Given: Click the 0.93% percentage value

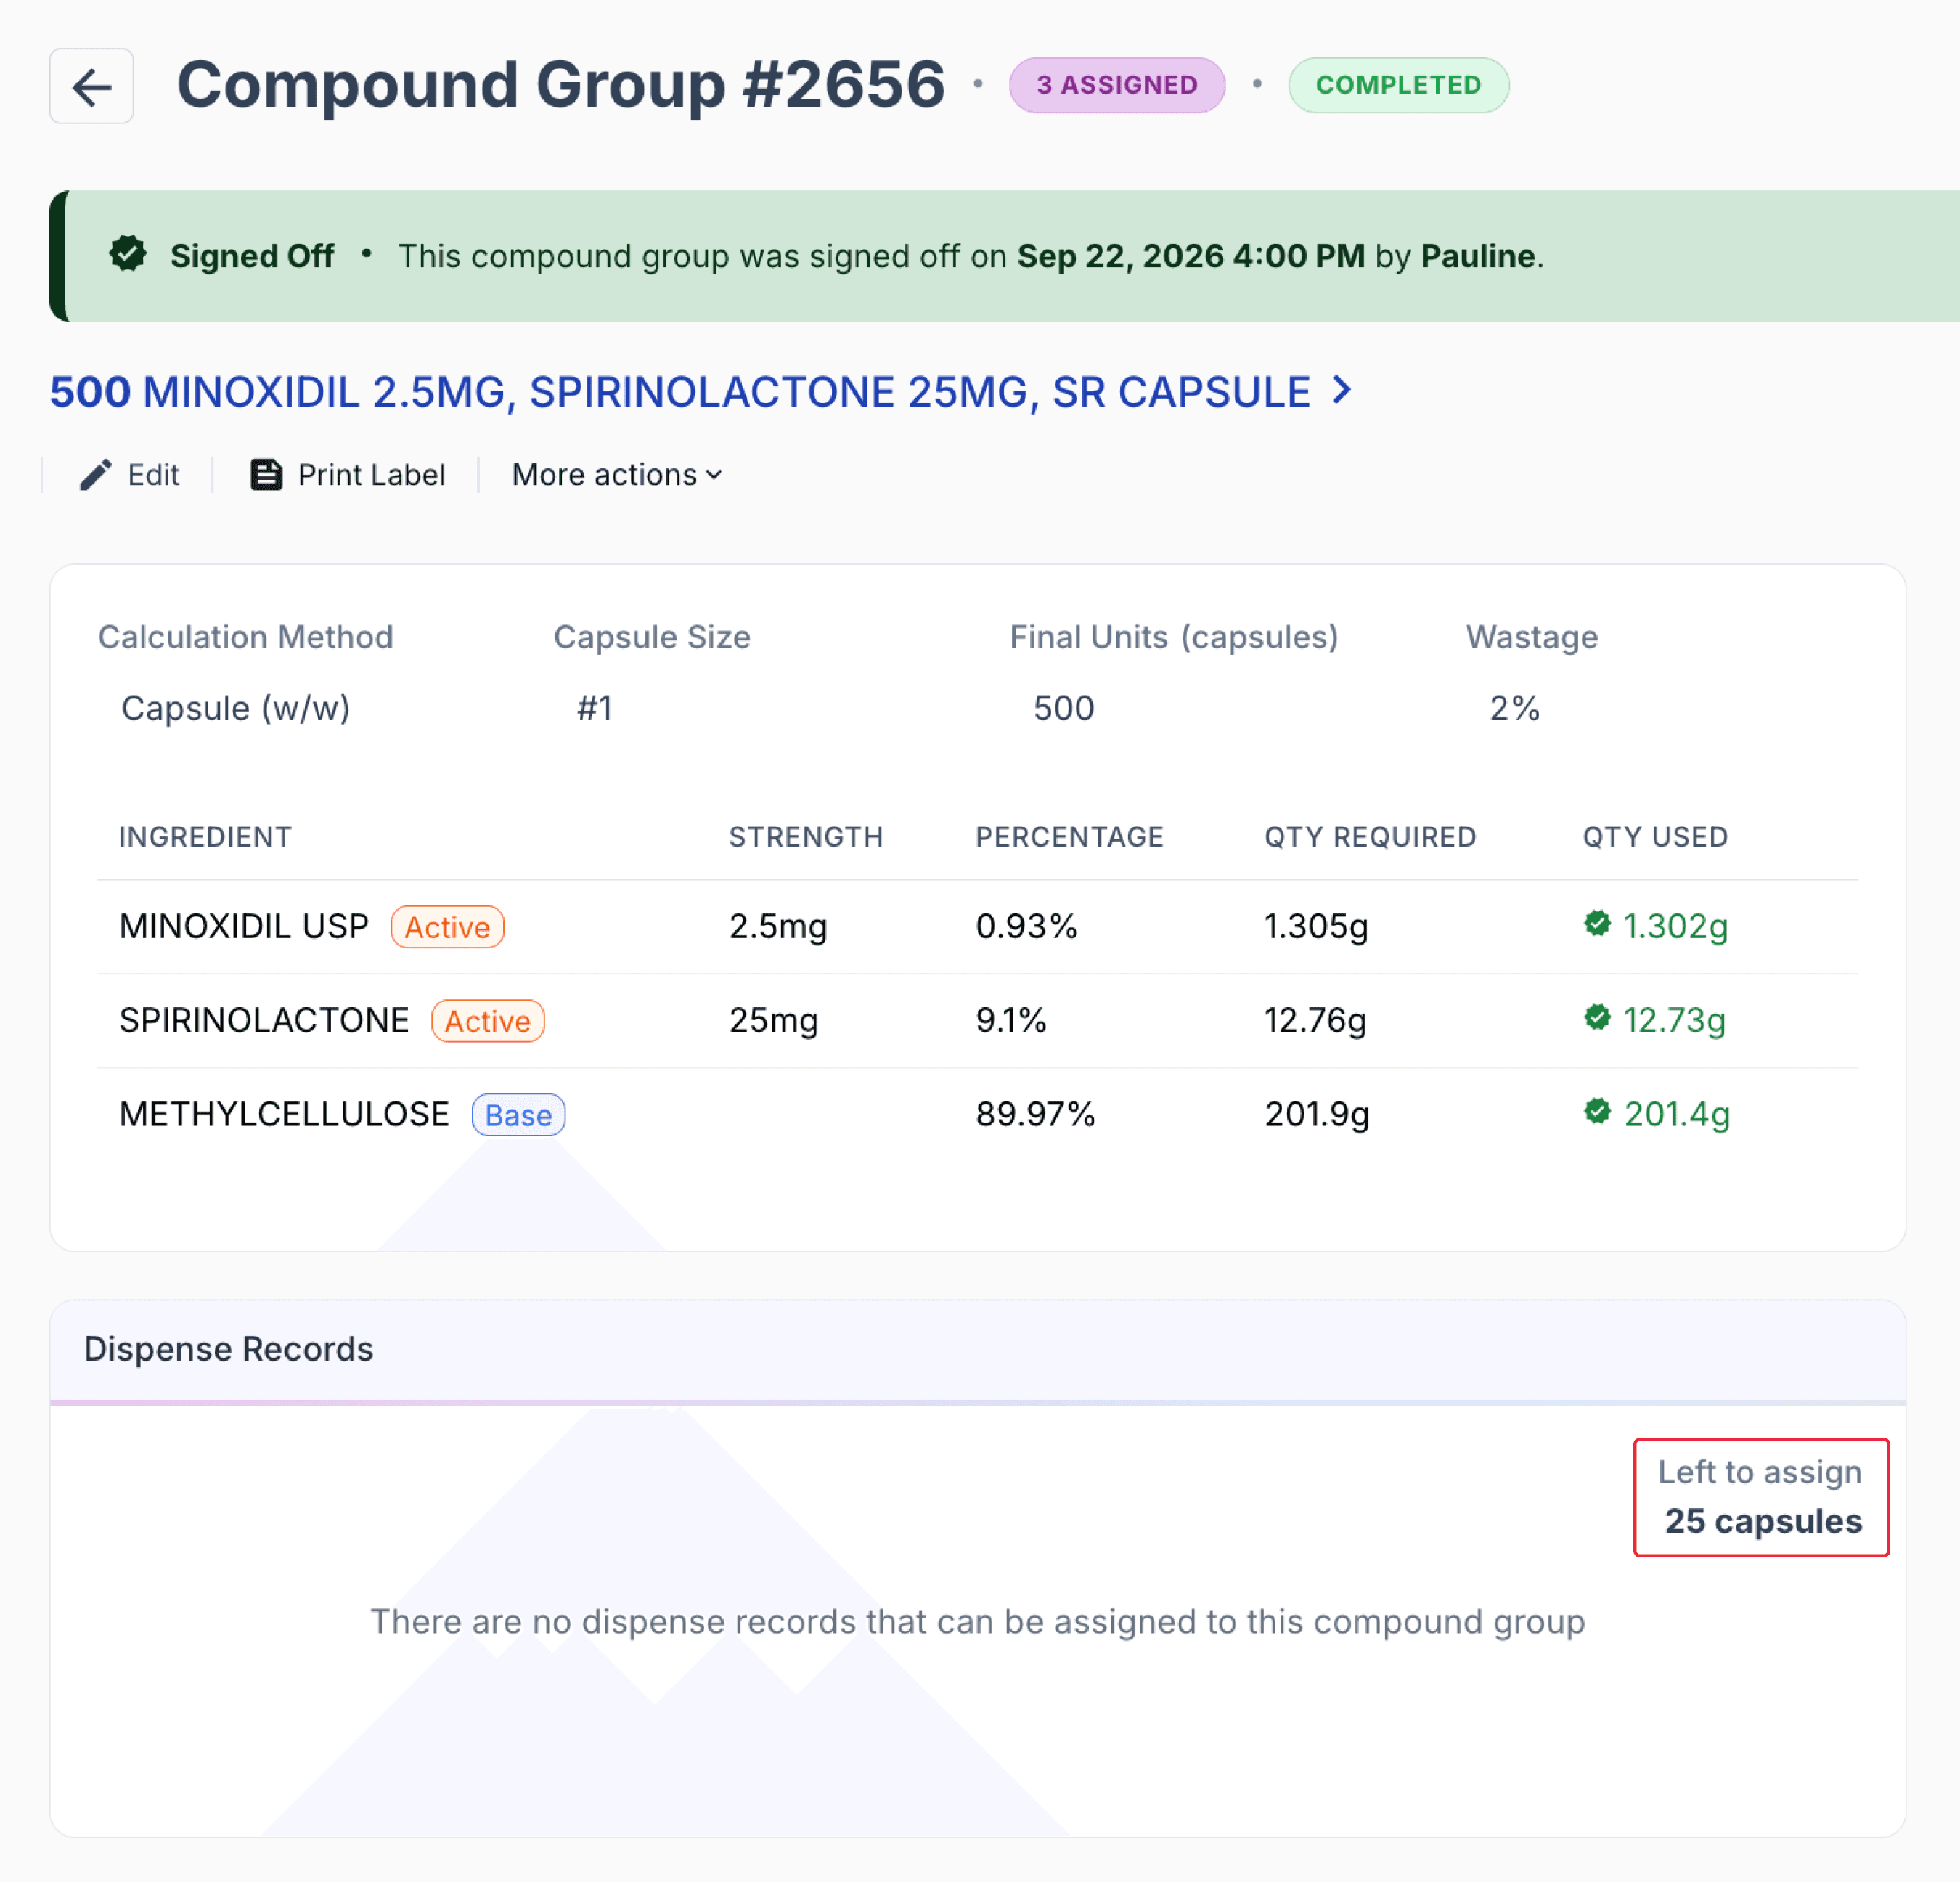Looking at the screenshot, I should tap(1027, 926).
